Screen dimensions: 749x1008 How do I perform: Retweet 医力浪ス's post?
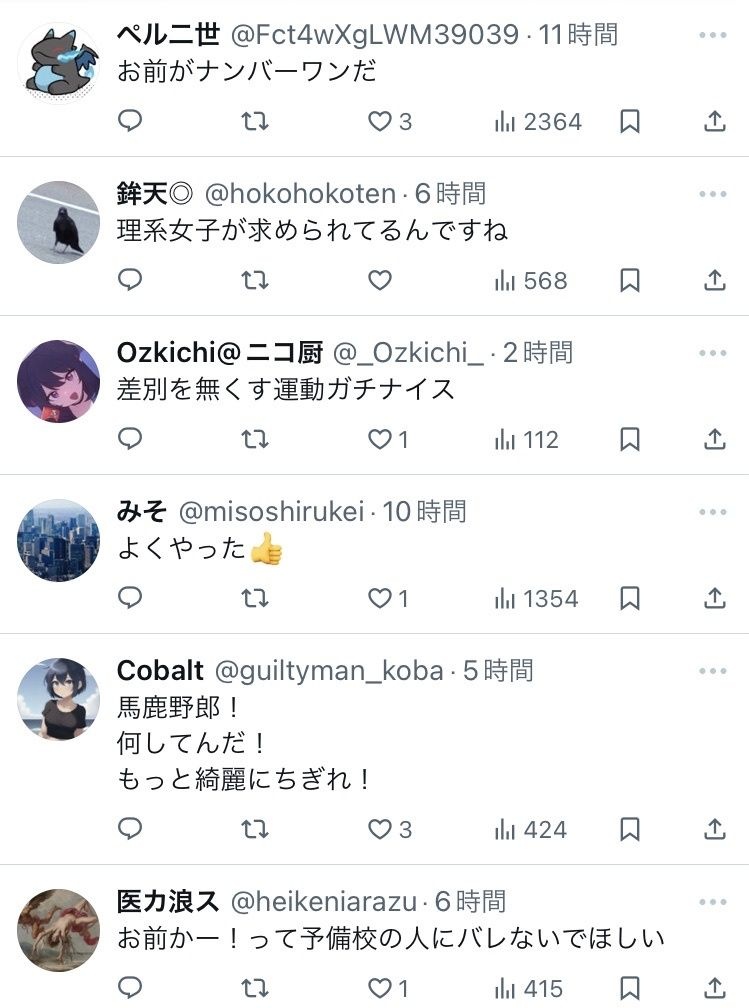[x=255, y=988]
